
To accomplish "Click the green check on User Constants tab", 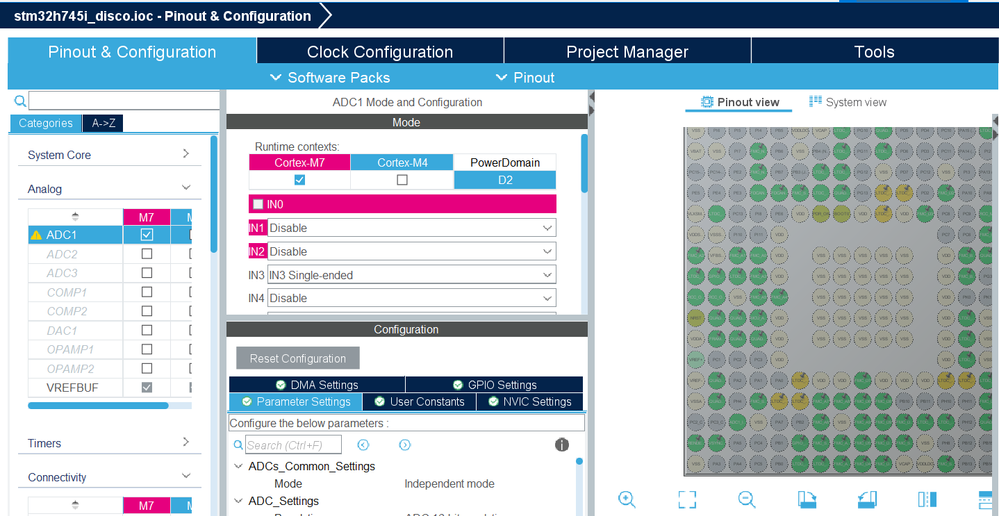I will (x=380, y=401).
